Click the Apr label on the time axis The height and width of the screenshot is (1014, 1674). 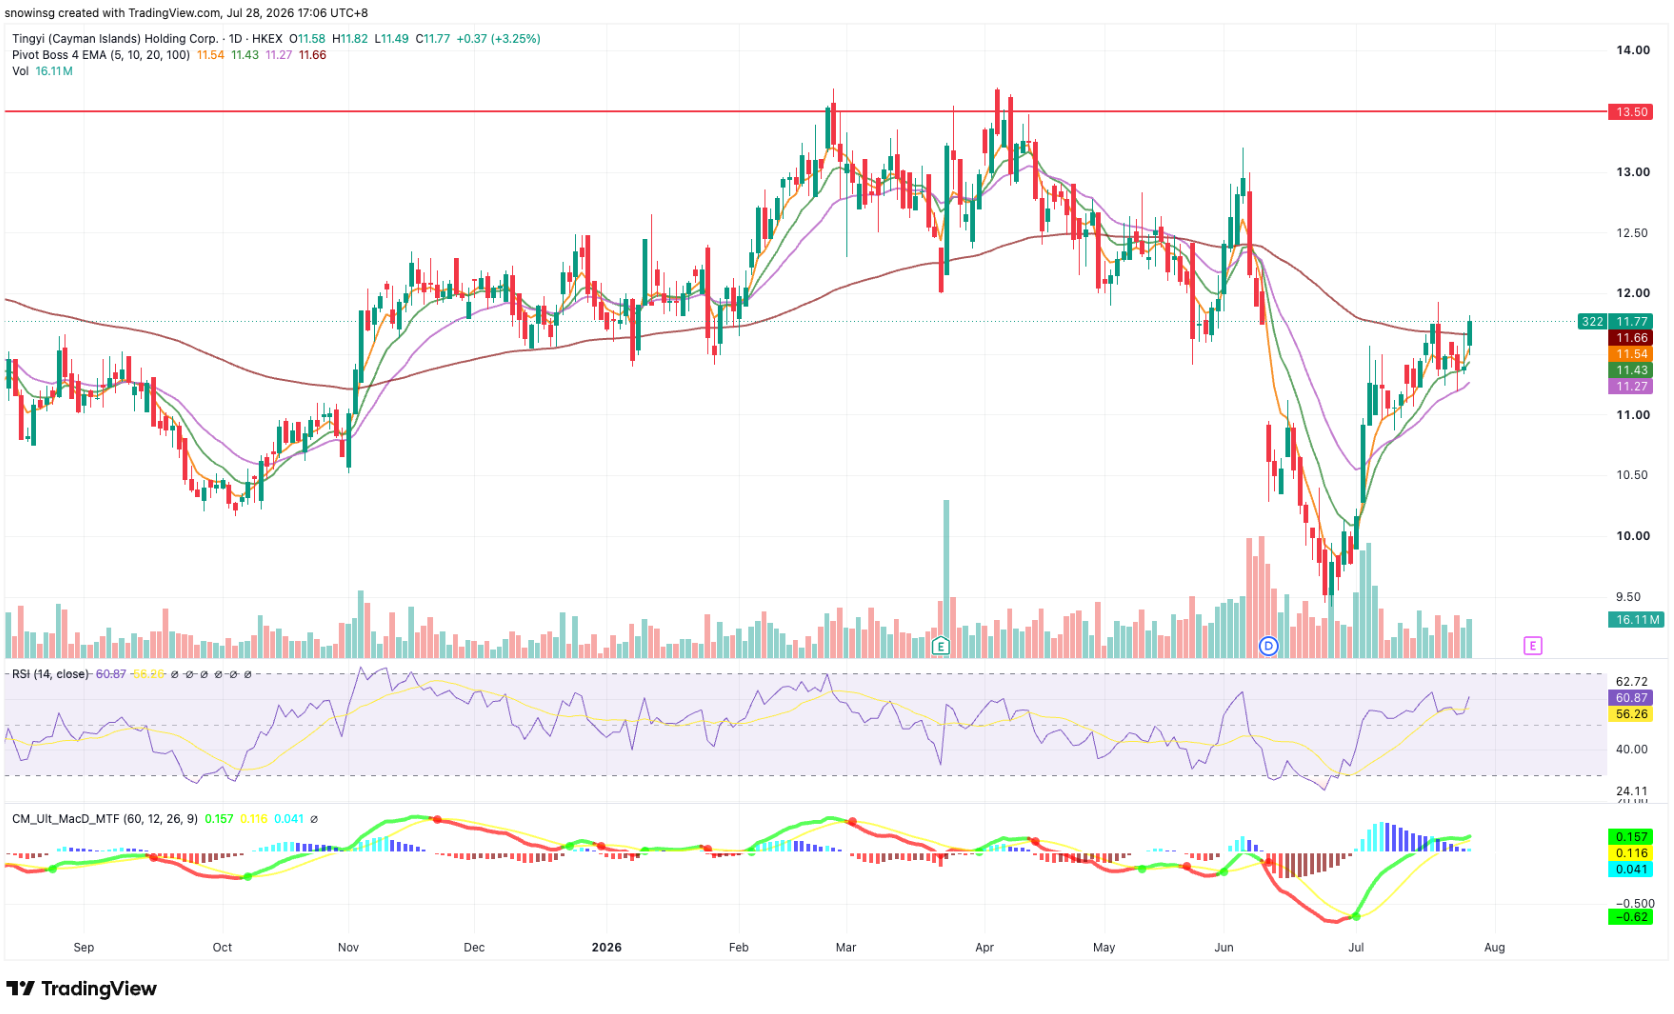[x=985, y=947]
